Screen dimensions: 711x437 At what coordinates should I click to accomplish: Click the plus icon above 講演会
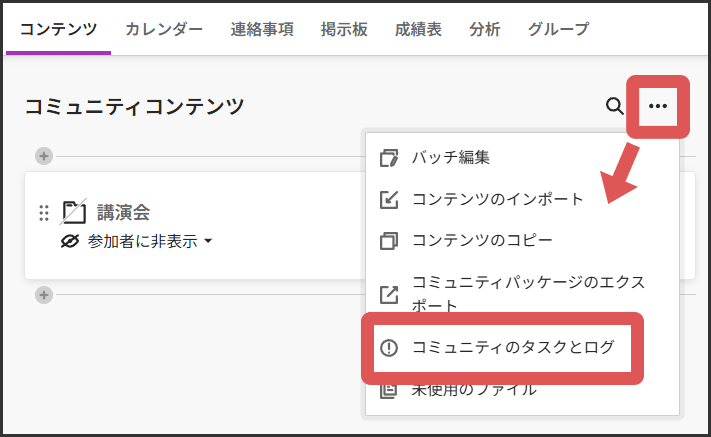coord(43,156)
